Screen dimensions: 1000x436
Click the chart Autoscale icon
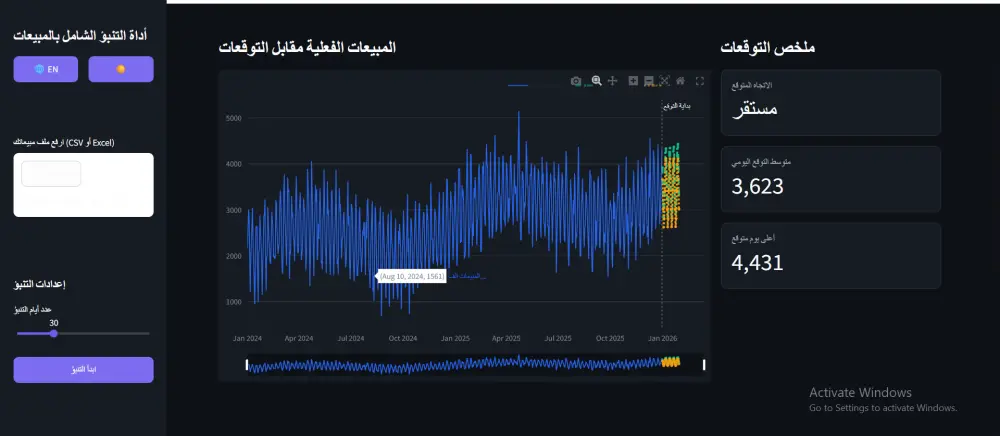tap(665, 81)
